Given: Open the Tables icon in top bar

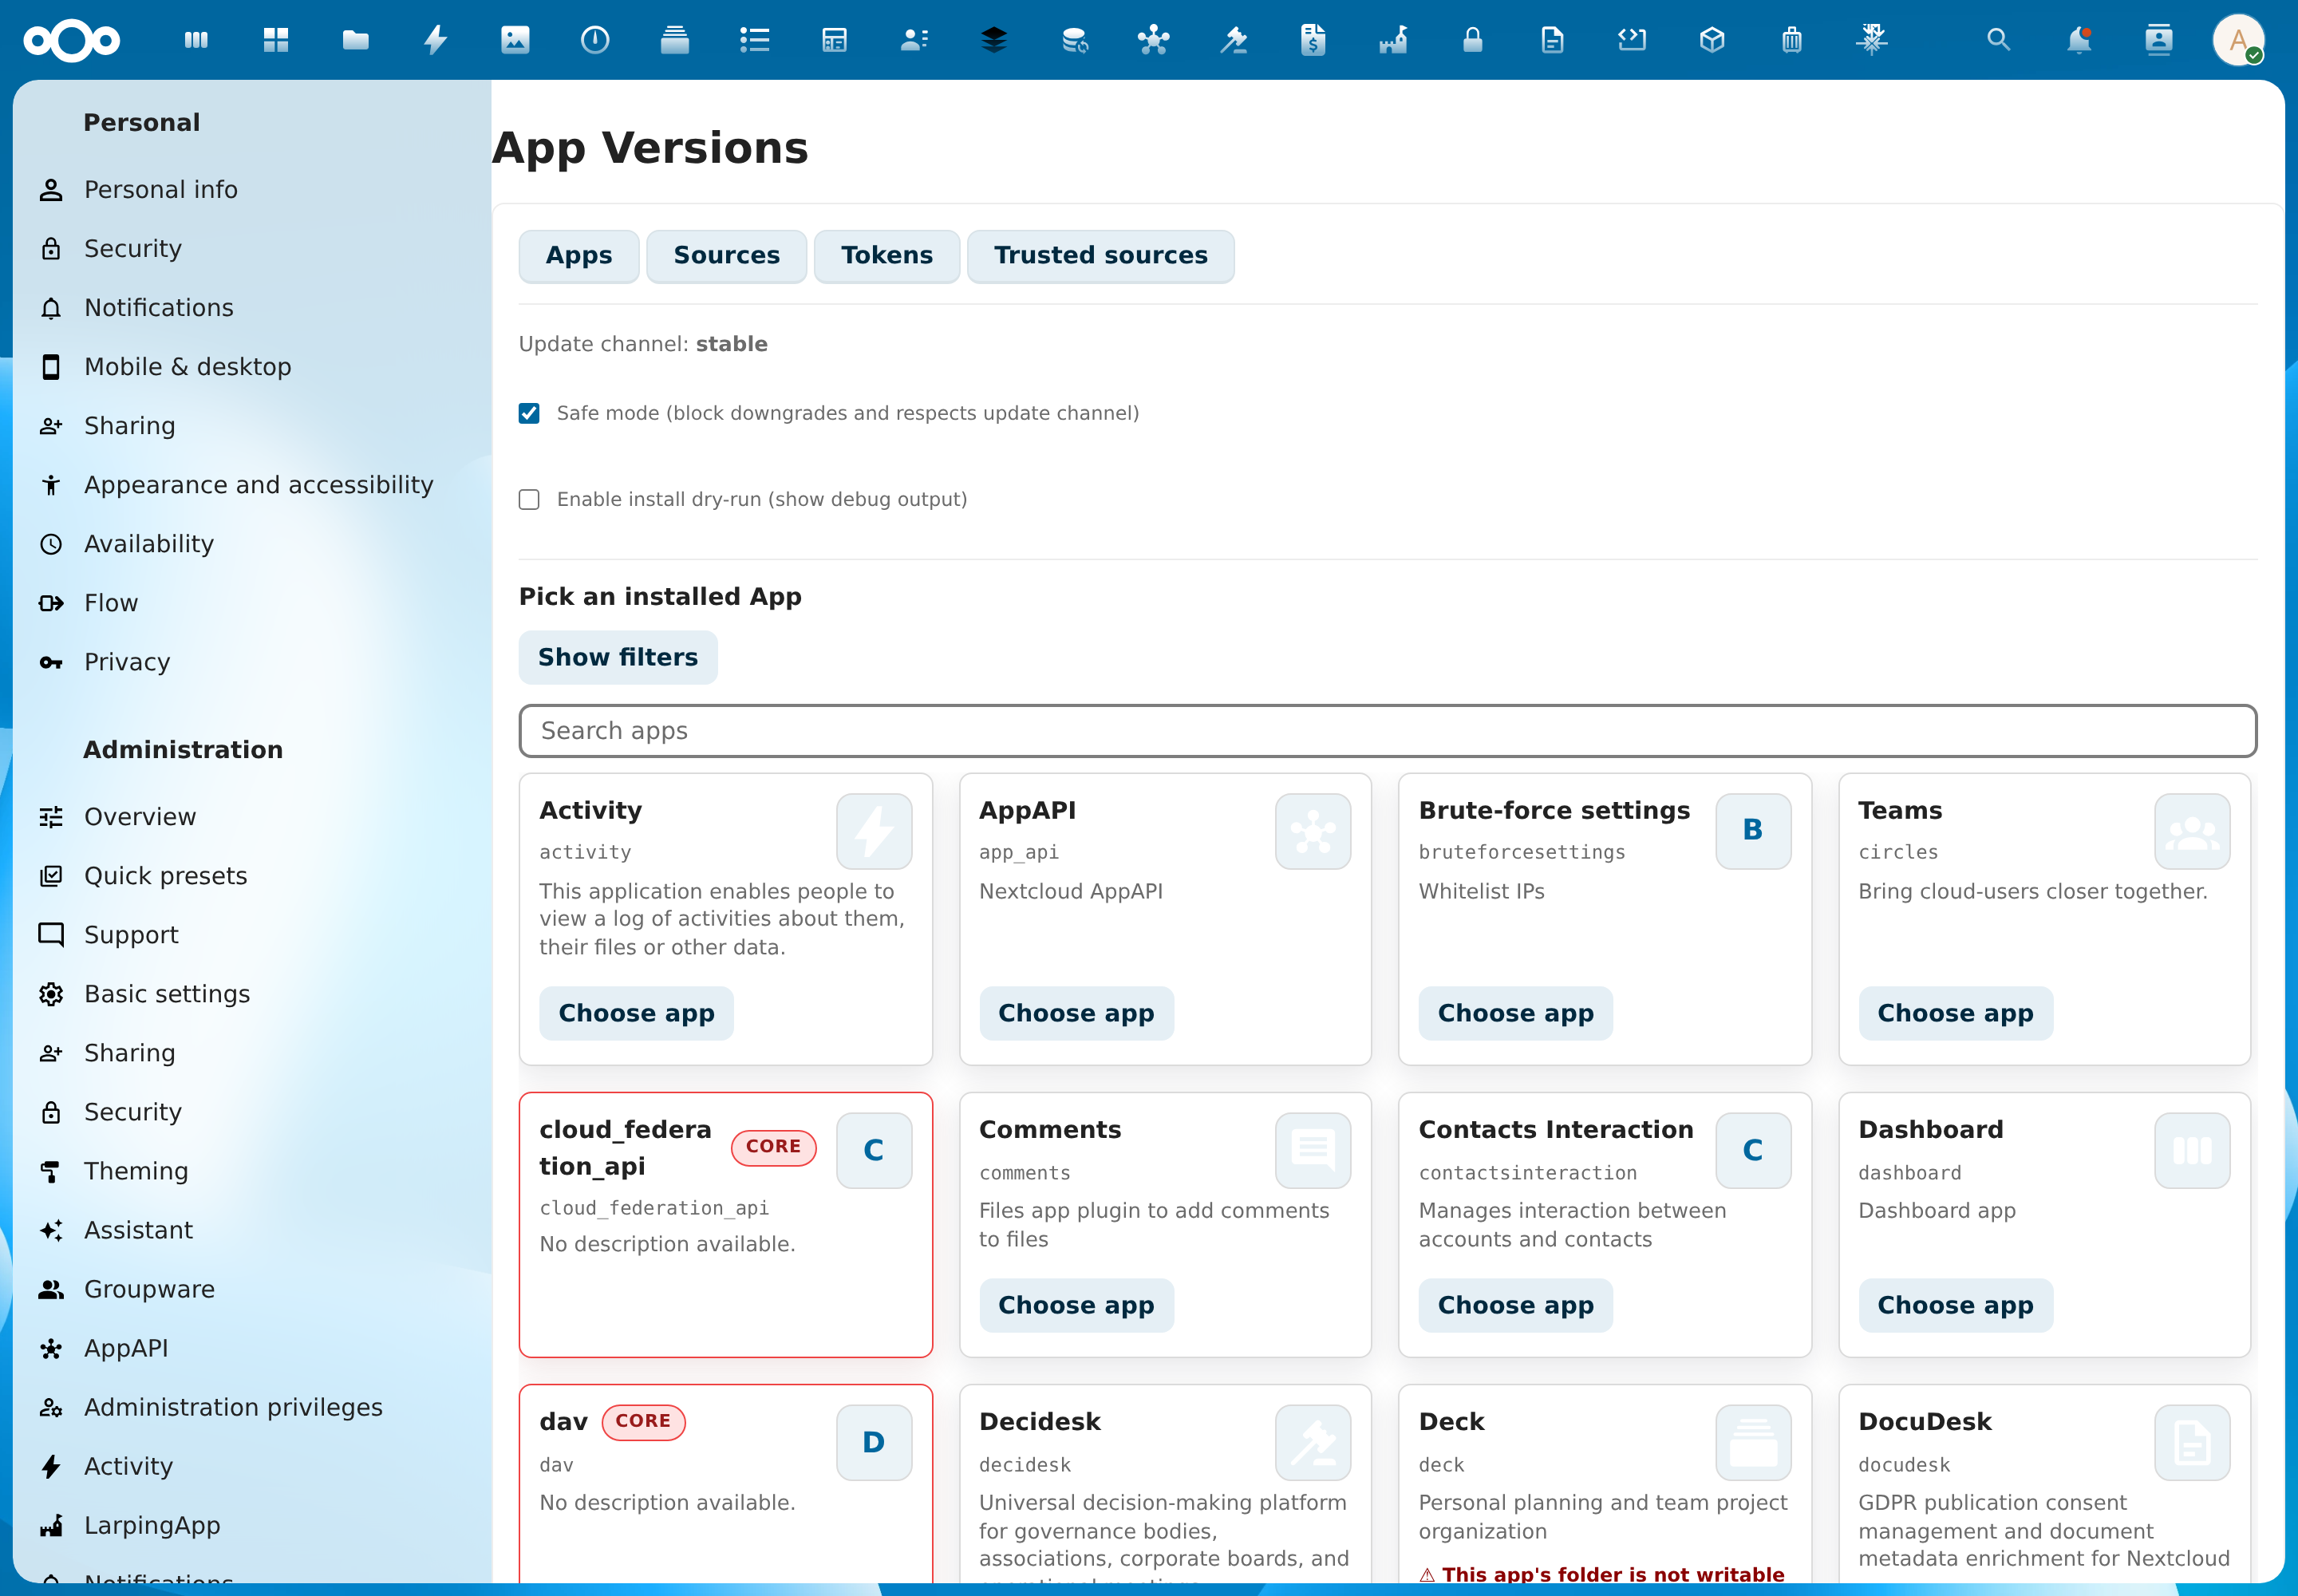Looking at the screenshot, I should (x=835, y=40).
